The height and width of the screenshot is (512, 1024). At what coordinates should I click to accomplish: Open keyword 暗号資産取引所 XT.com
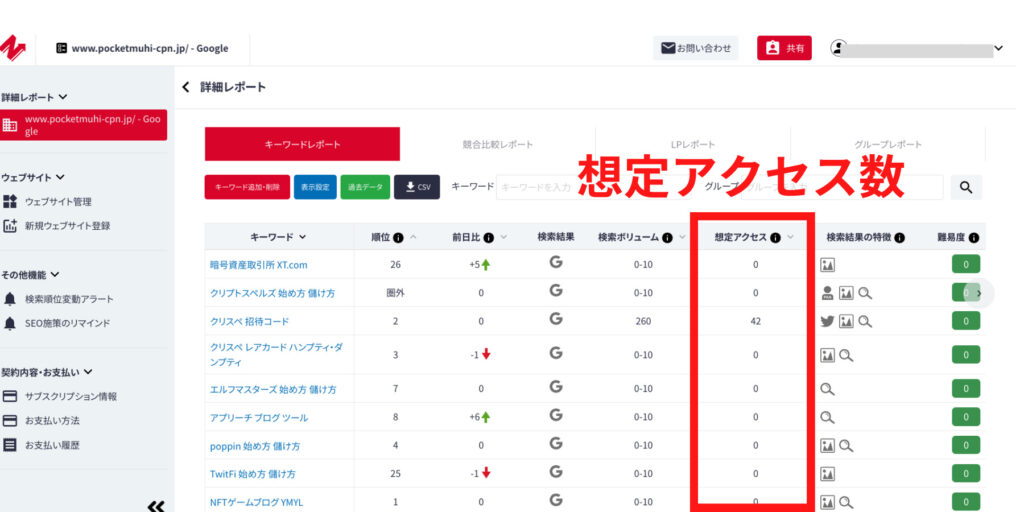tap(259, 264)
